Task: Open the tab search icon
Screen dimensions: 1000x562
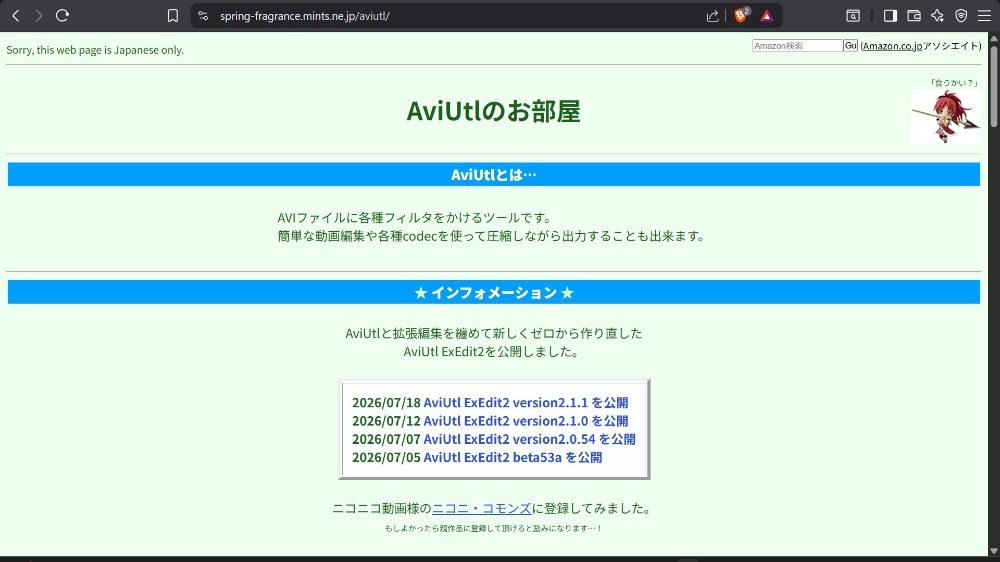Action: (853, 16)
